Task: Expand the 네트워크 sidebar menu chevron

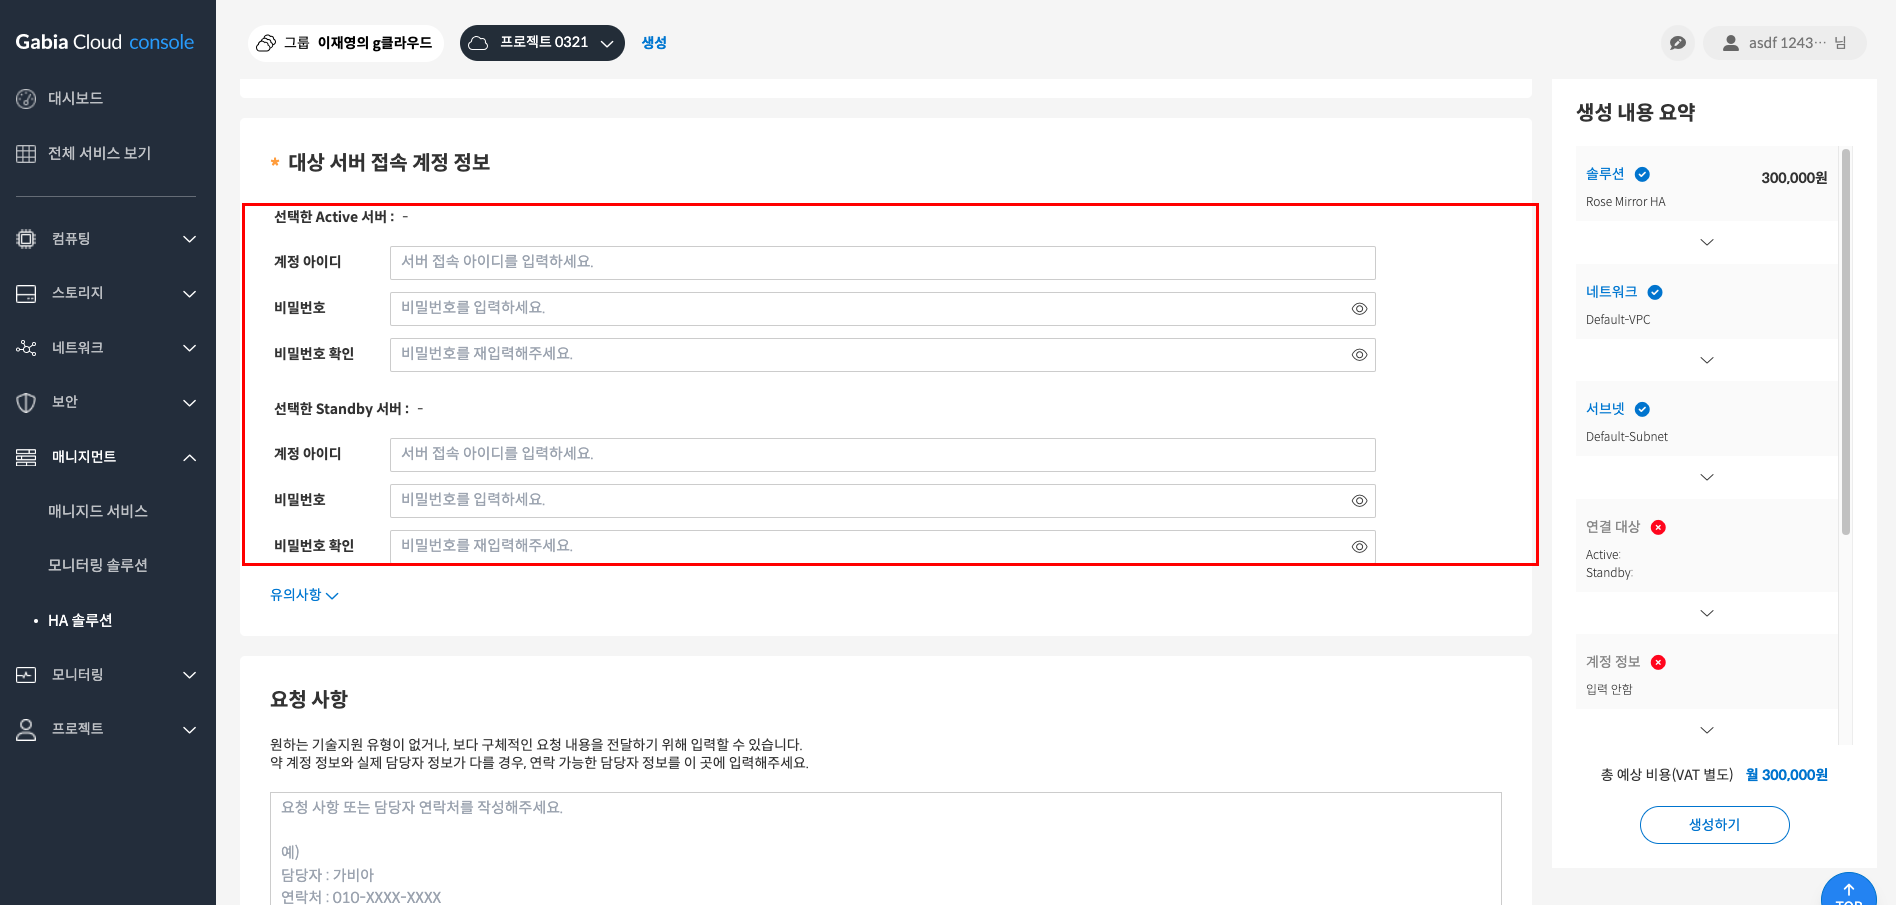Action: tap(190, 348)
